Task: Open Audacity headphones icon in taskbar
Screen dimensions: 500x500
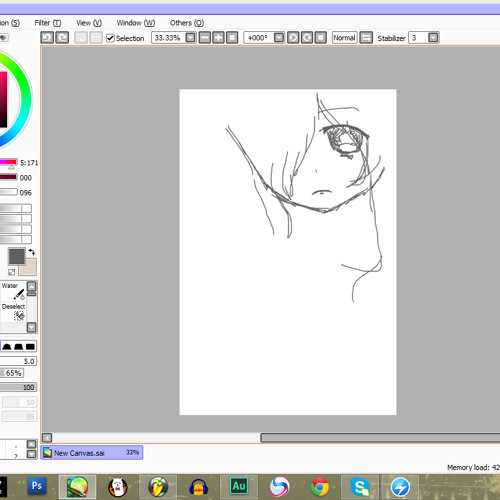Action: coord(198,487)
